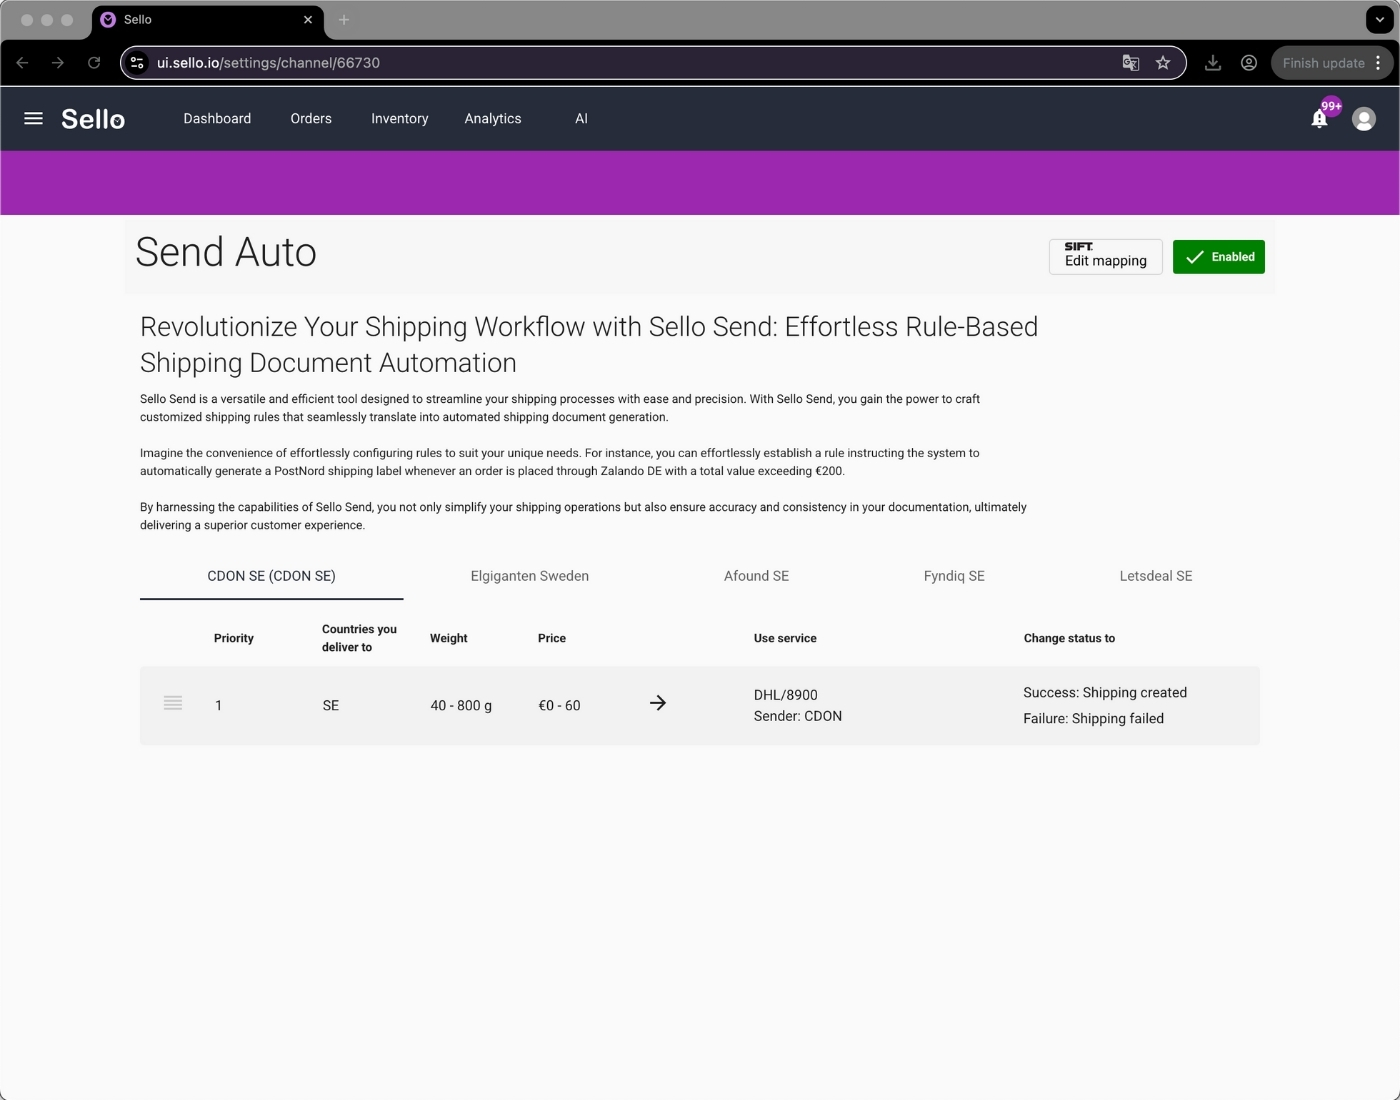Click the Priority column header
The width and height of the screenshot is (1400, 1100).
234,638
